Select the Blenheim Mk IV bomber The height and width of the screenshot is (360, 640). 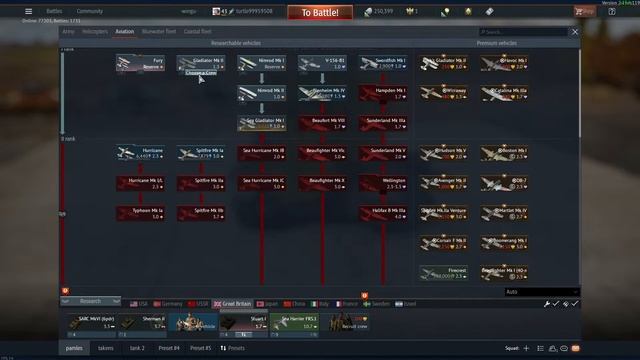(x=322, y=93)
